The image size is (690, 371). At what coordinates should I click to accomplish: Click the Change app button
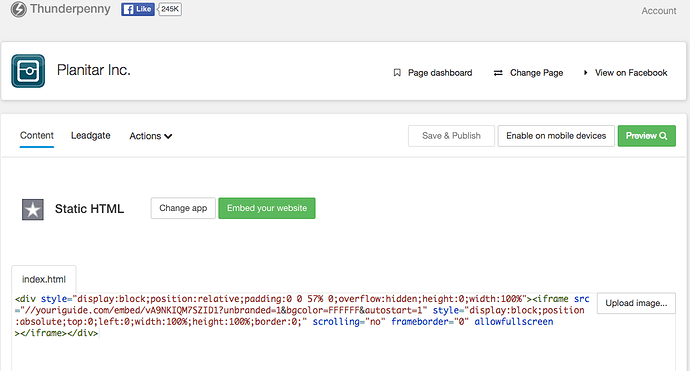[183, 208]
